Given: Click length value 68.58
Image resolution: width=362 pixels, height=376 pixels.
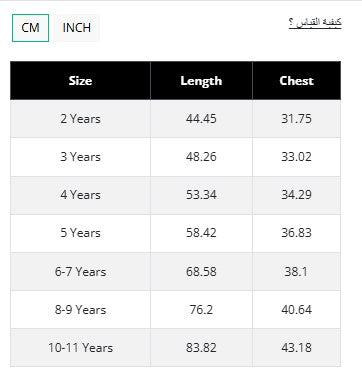Looking at the screenshot, I should [x=201, y=272].
